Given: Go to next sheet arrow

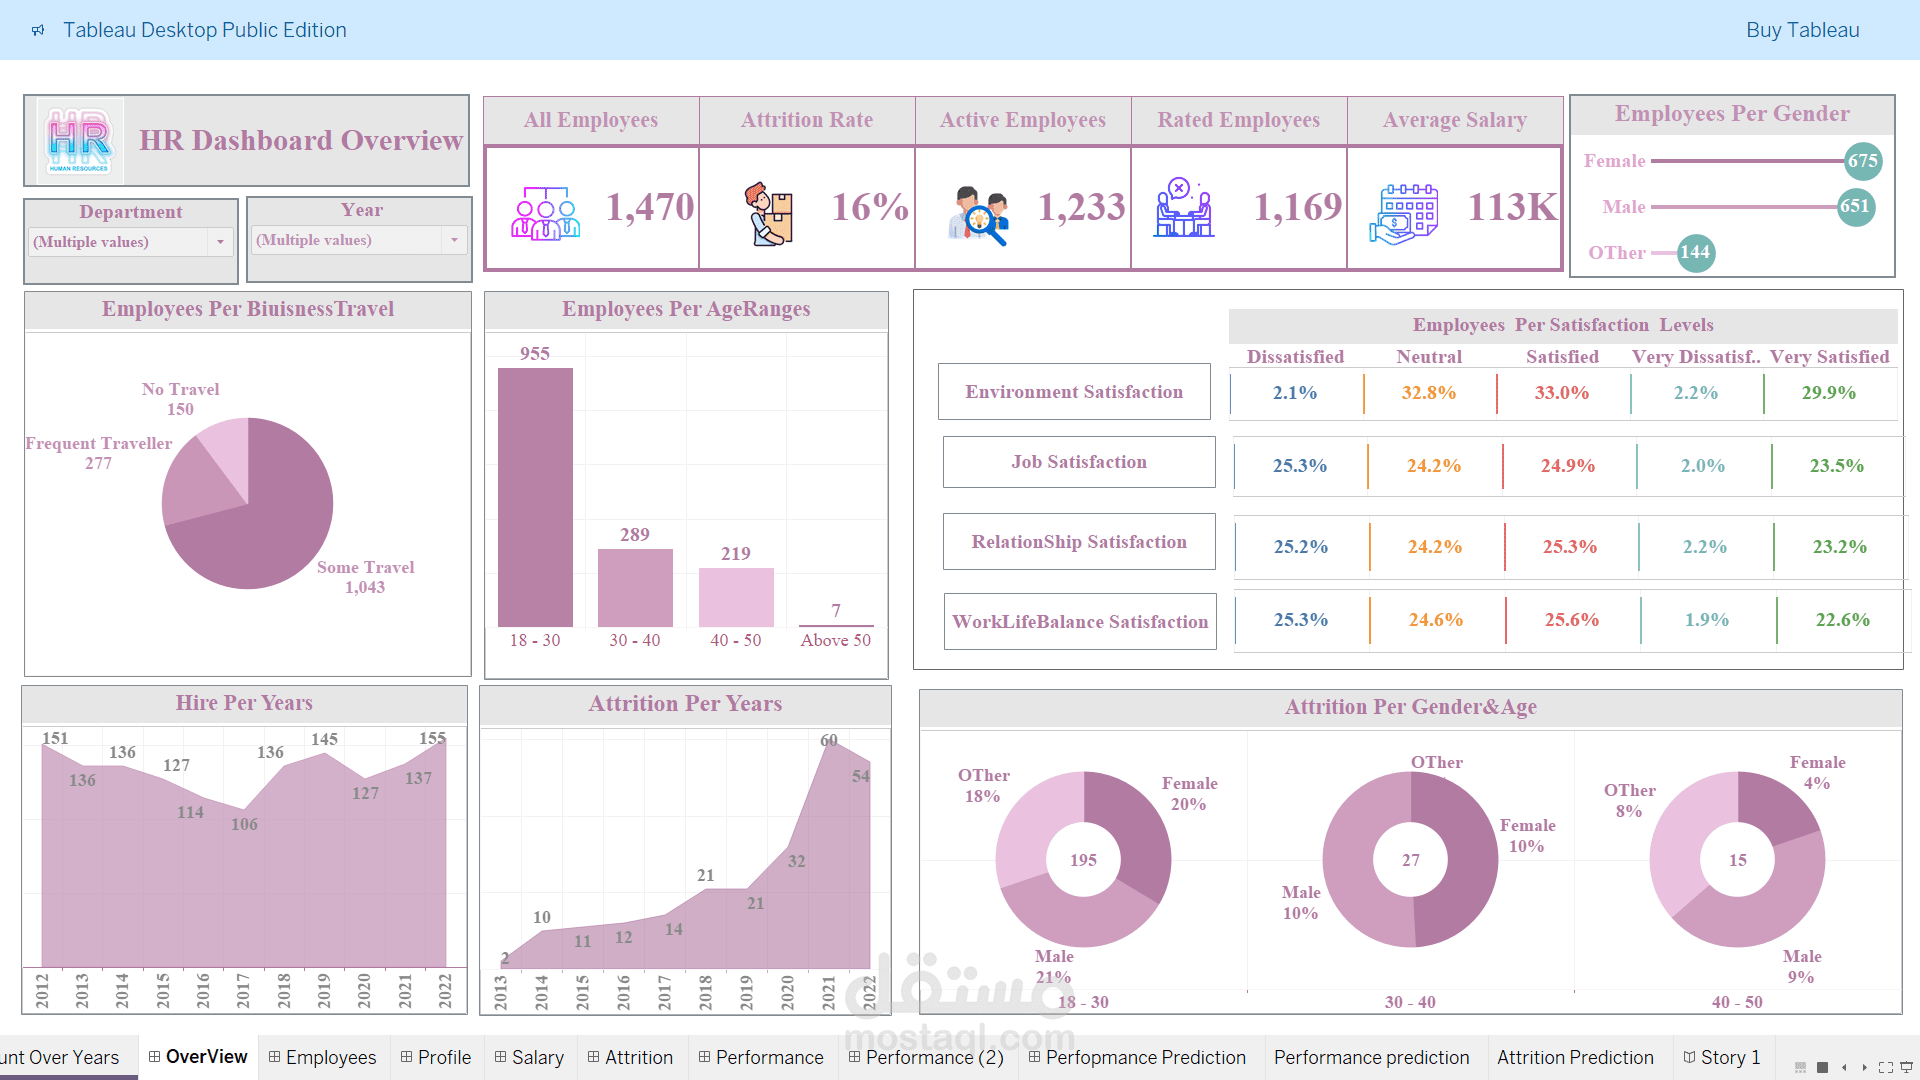Looking at the screenshot, I should point(1864,1067).
